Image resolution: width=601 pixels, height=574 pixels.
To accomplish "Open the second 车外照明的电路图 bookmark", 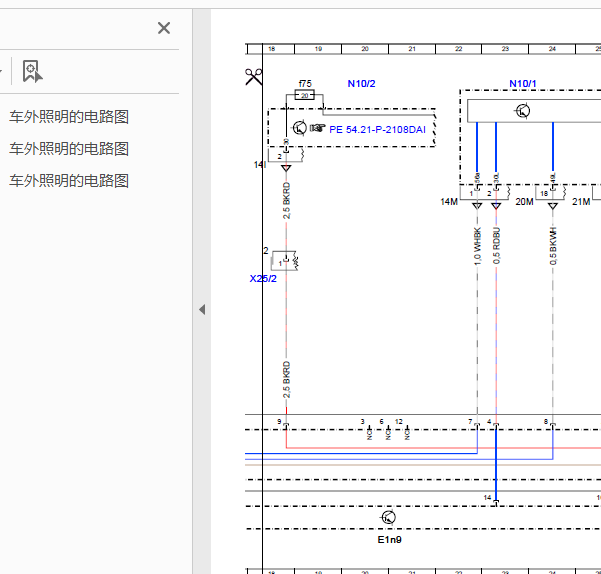I will (69, 149).
